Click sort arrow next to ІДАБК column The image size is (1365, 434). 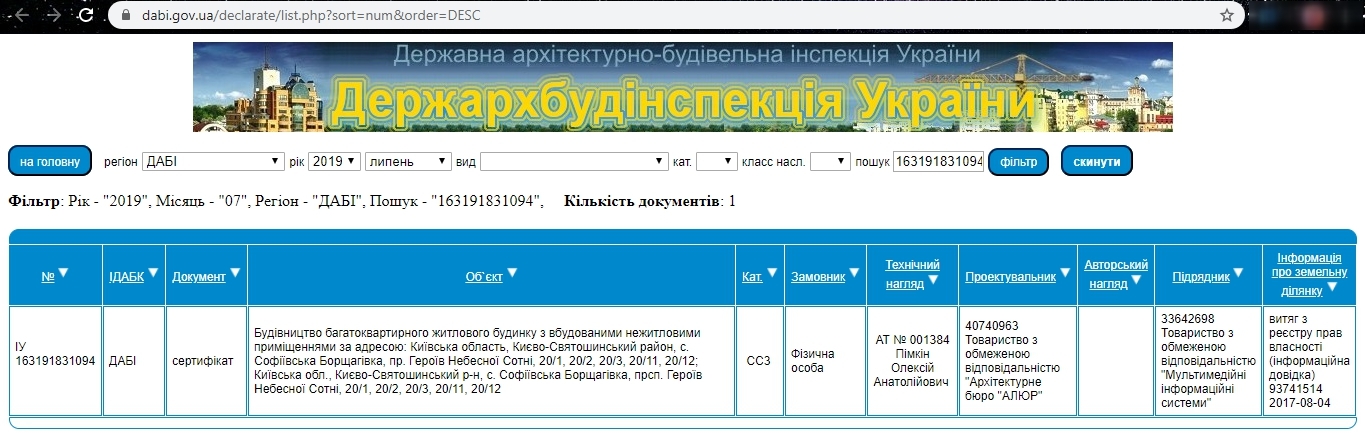(154, 273)
